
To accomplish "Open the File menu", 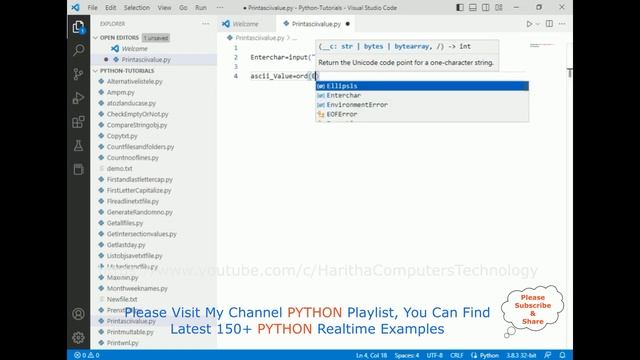I will coord(93,7).
